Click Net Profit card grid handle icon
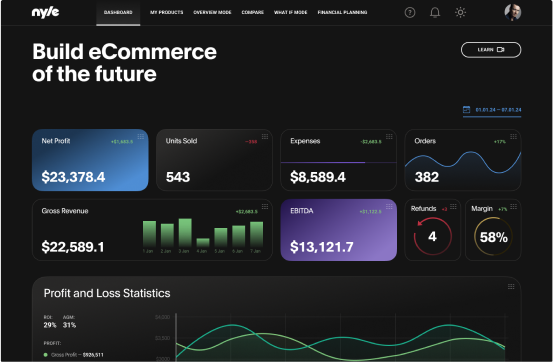 coord(140,137)
